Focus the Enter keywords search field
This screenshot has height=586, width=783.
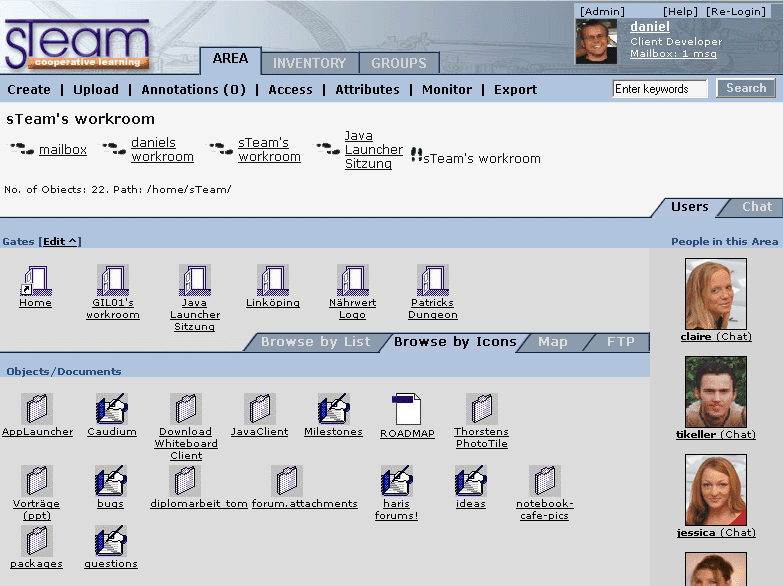tap(660, 89)
